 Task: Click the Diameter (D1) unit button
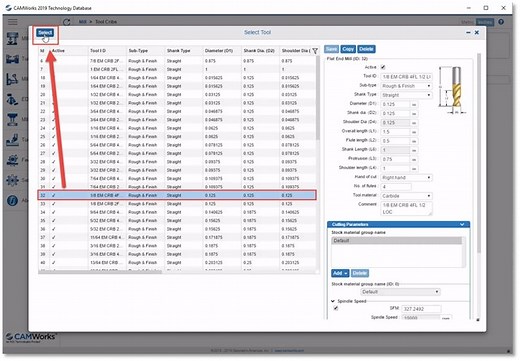tap(414, 104)
